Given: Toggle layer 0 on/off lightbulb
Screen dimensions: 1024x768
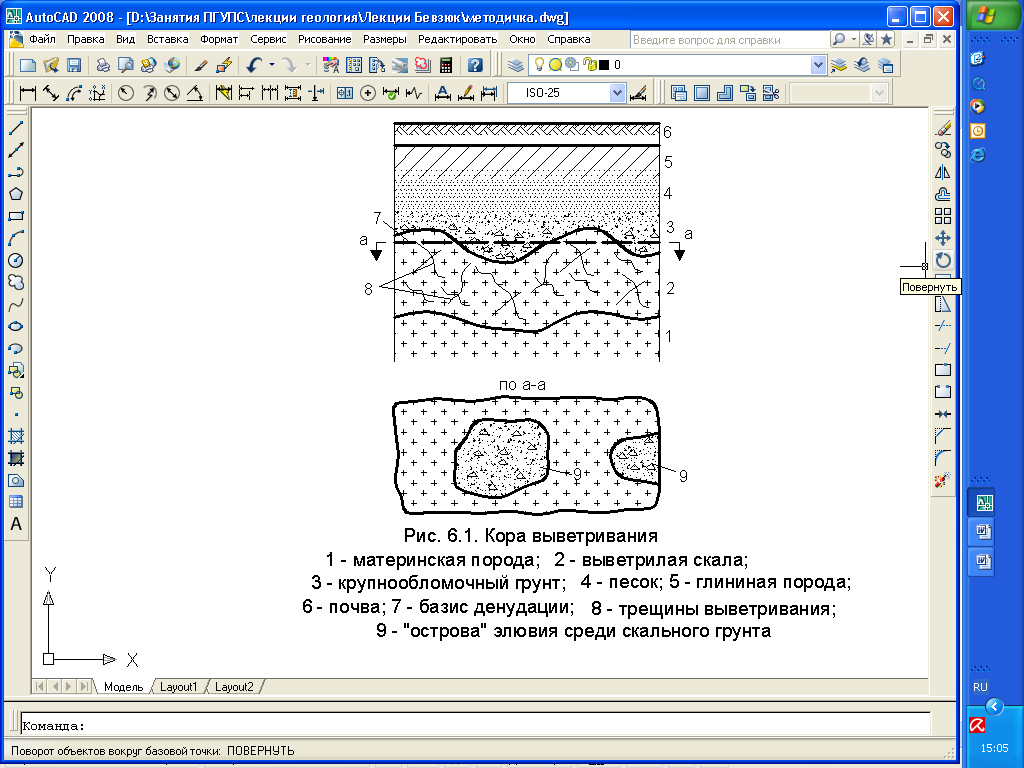Looking at the screenshot, I should tap(539, 65).
